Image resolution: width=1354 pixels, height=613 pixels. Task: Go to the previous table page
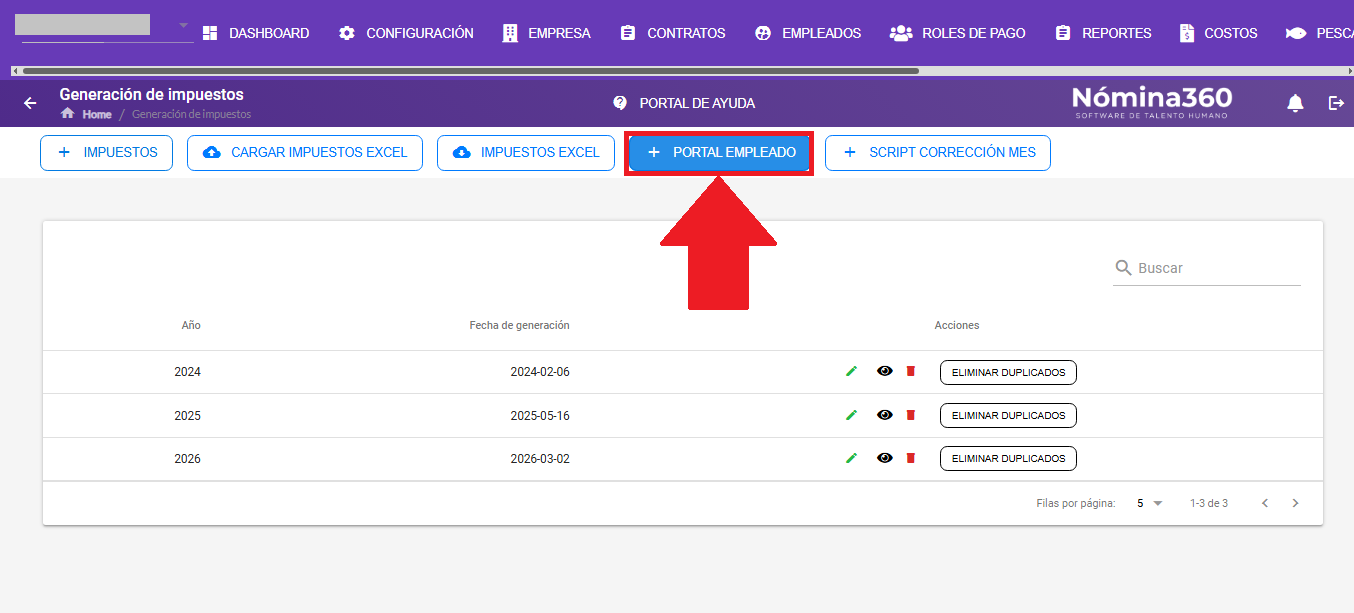pyautogui.click(x=1265, y=503)
